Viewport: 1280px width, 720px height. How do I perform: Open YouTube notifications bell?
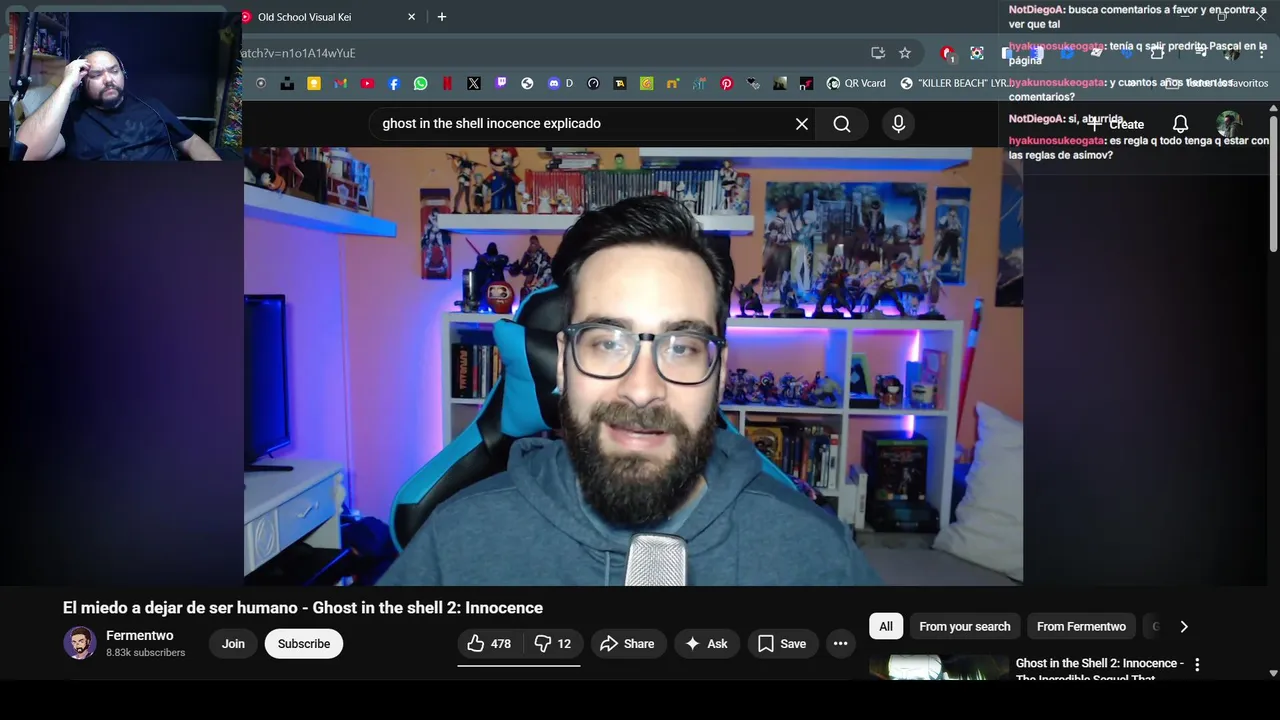[1180, 124]
